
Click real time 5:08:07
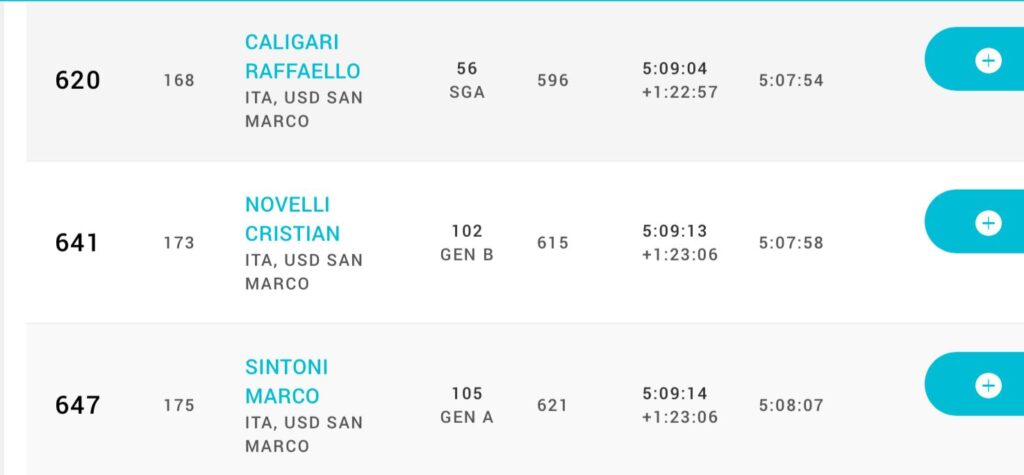[791, 405]
